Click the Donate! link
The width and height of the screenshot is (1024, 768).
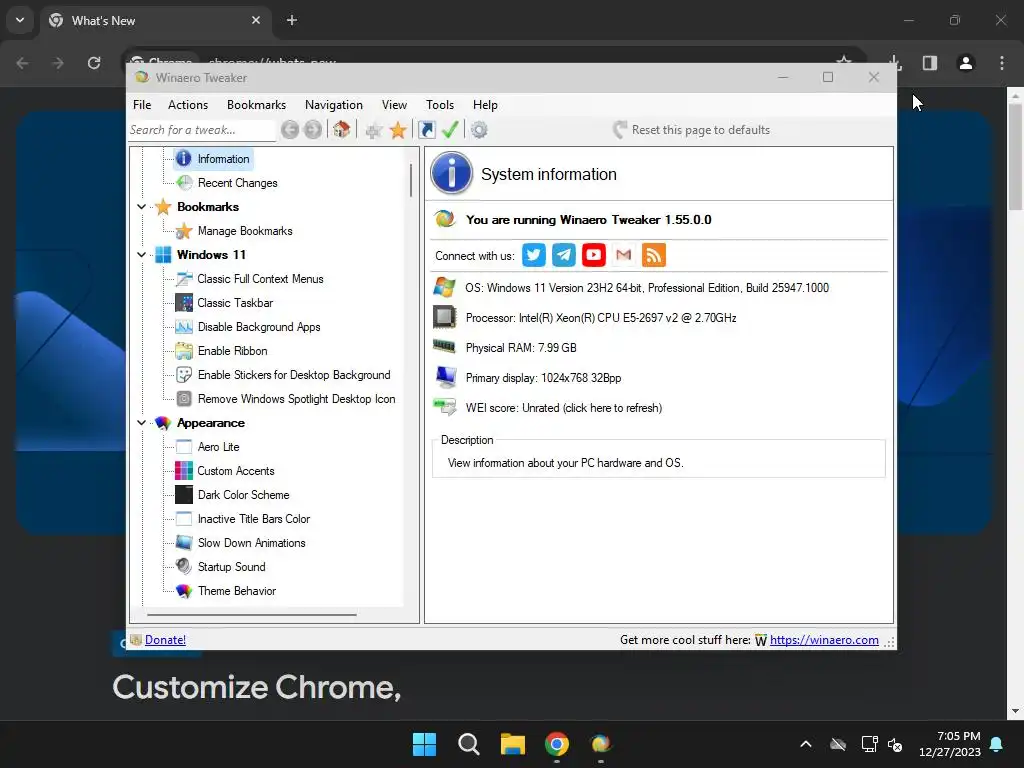[165, 640]
